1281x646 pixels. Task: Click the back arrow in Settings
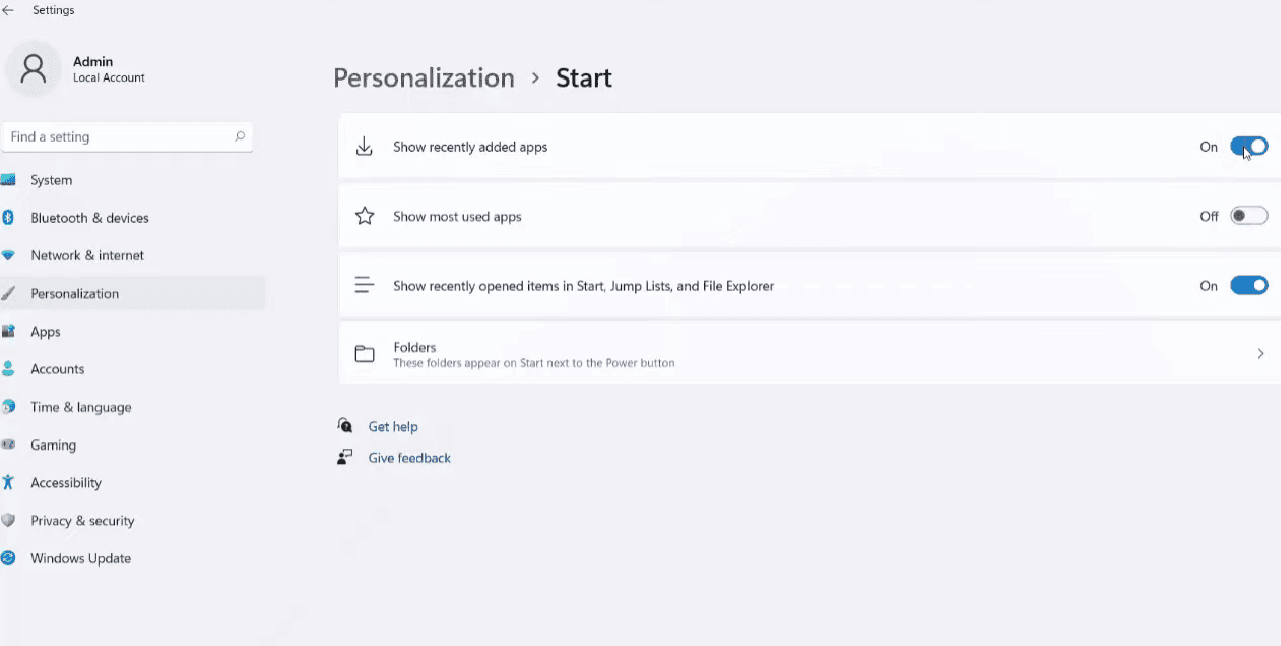(8, 10)
